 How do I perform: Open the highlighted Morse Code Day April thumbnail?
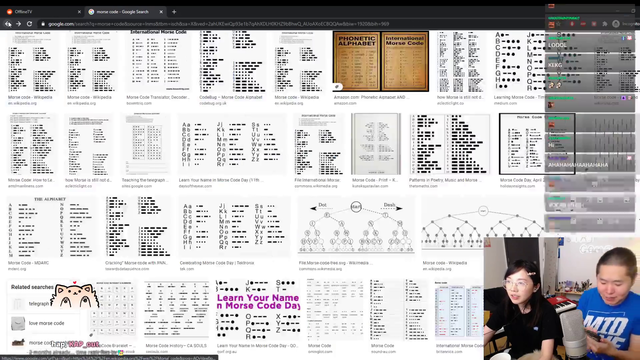[537, 144]
